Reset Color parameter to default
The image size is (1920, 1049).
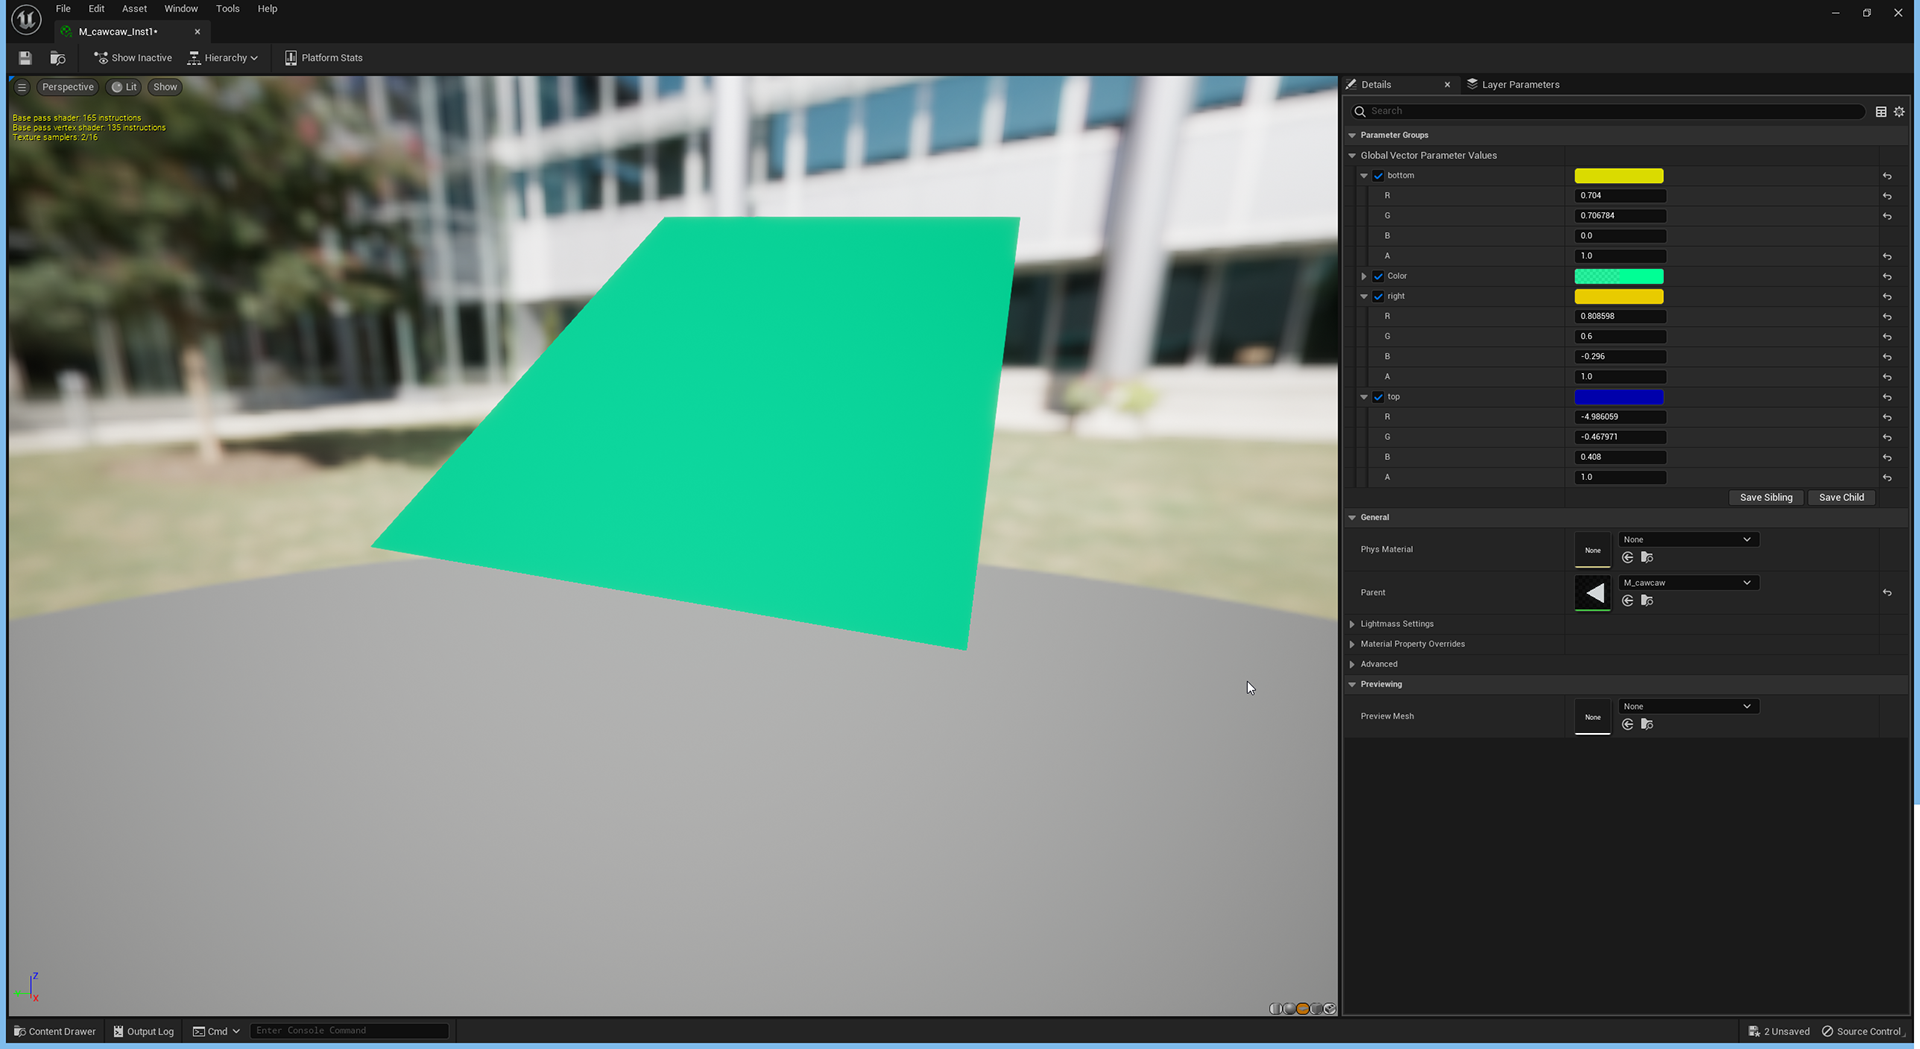click(1887, 277)
